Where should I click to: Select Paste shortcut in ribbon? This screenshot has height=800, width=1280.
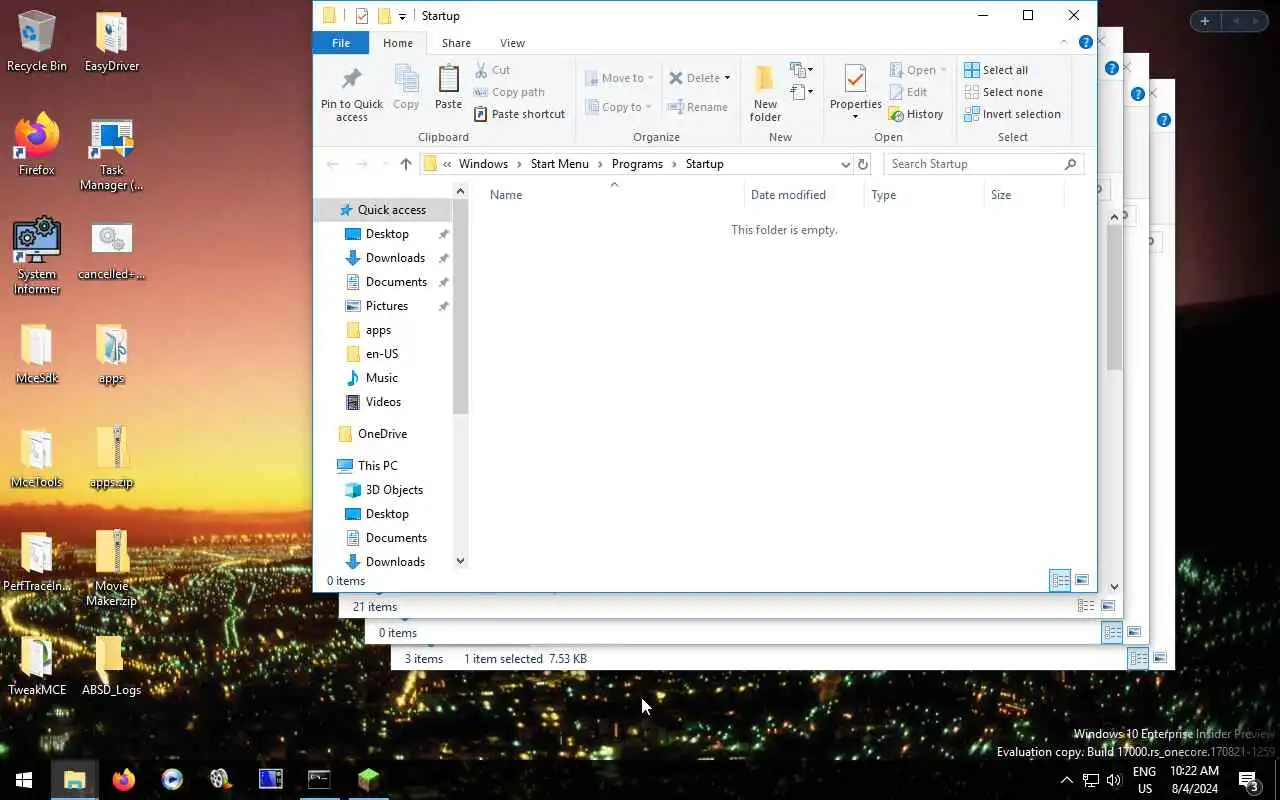519,114
